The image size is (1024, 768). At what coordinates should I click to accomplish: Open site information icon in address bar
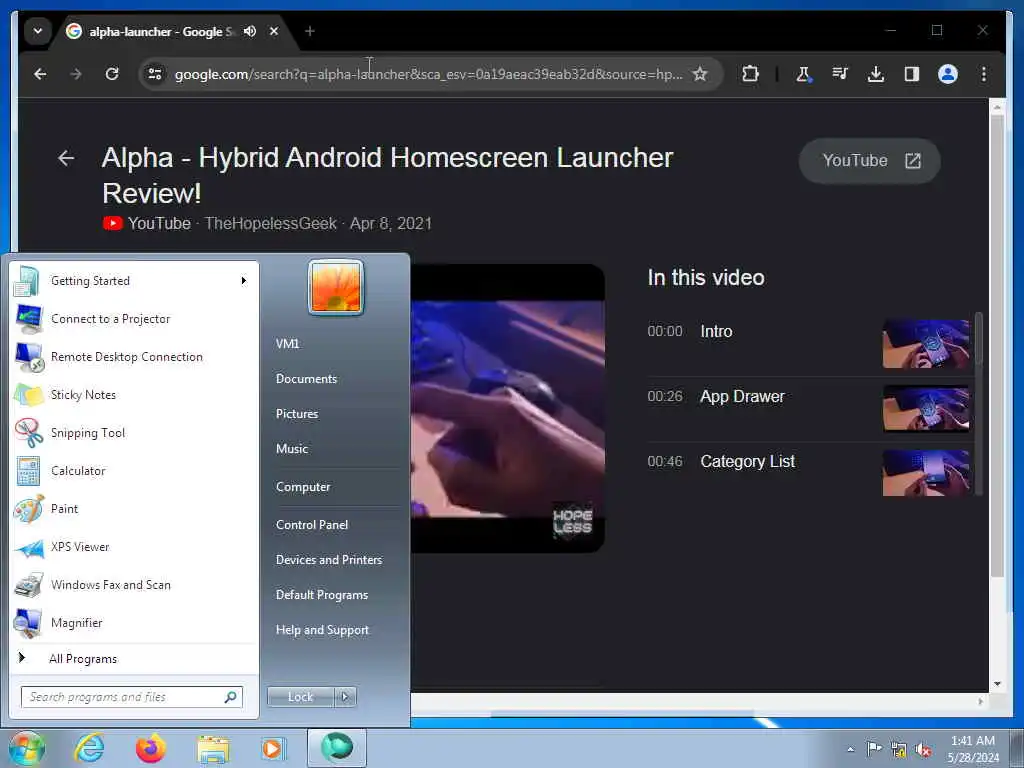coord(155,74)
